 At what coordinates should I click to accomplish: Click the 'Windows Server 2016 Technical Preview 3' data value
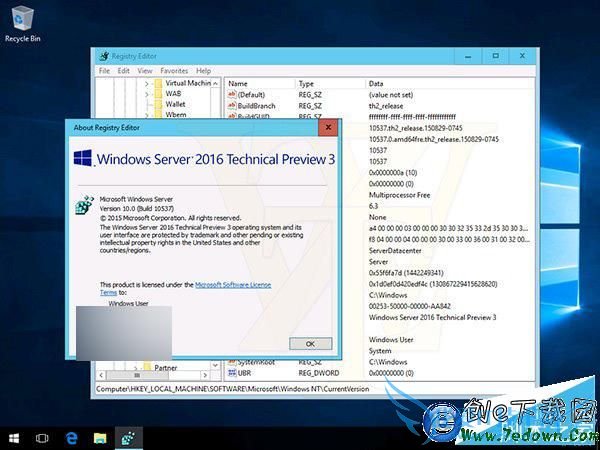[x=432, y=317]
